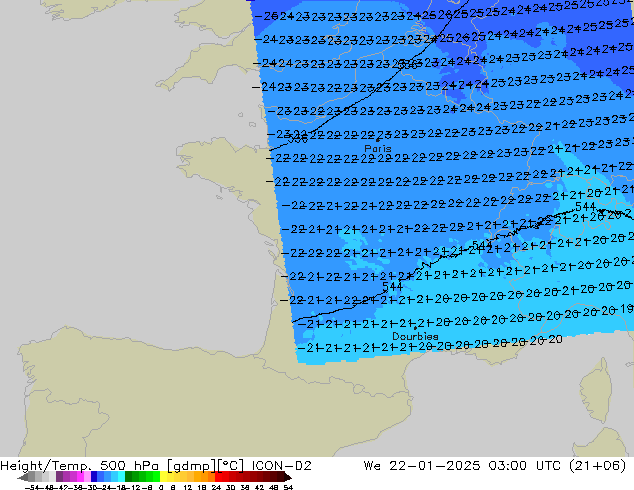Click the '30' label under the red swatches

point(230,487)
